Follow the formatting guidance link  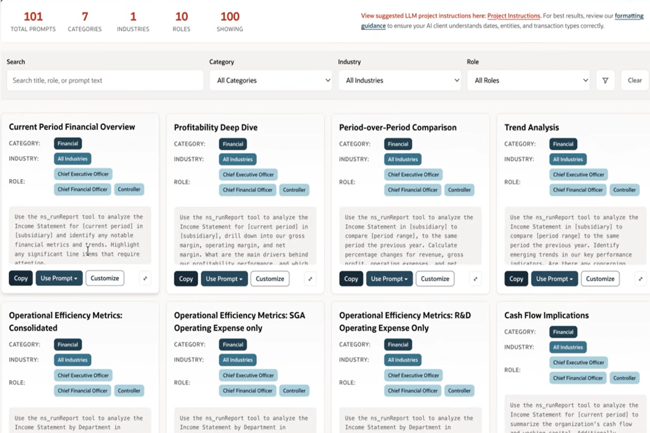628,16
